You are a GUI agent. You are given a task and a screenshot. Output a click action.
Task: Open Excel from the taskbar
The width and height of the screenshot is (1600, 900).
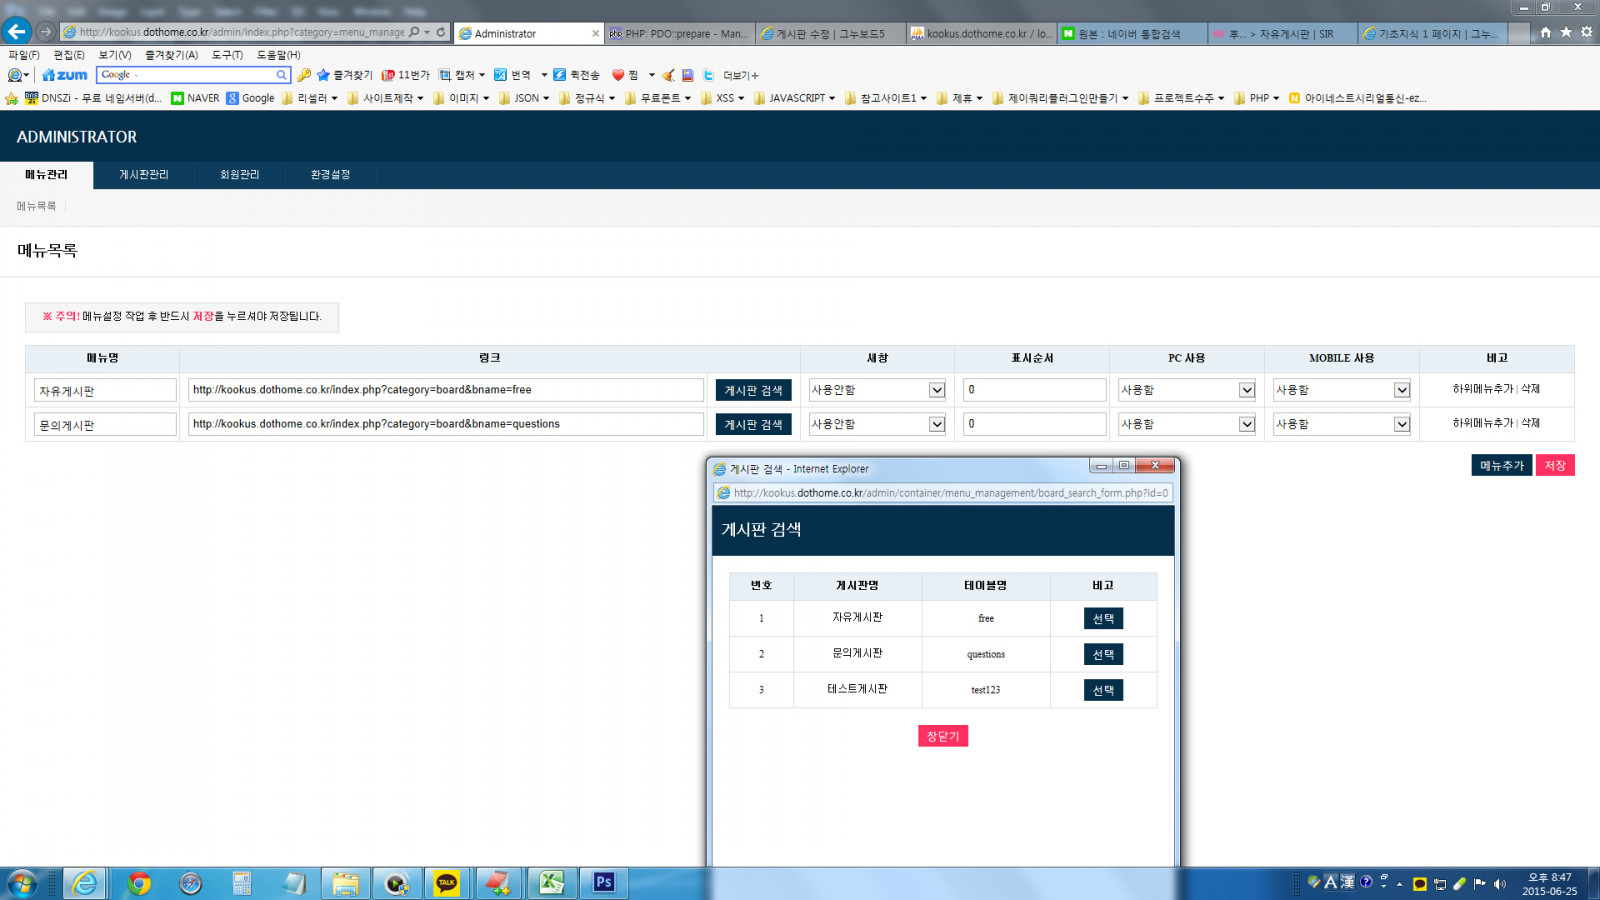click(551, 883)
